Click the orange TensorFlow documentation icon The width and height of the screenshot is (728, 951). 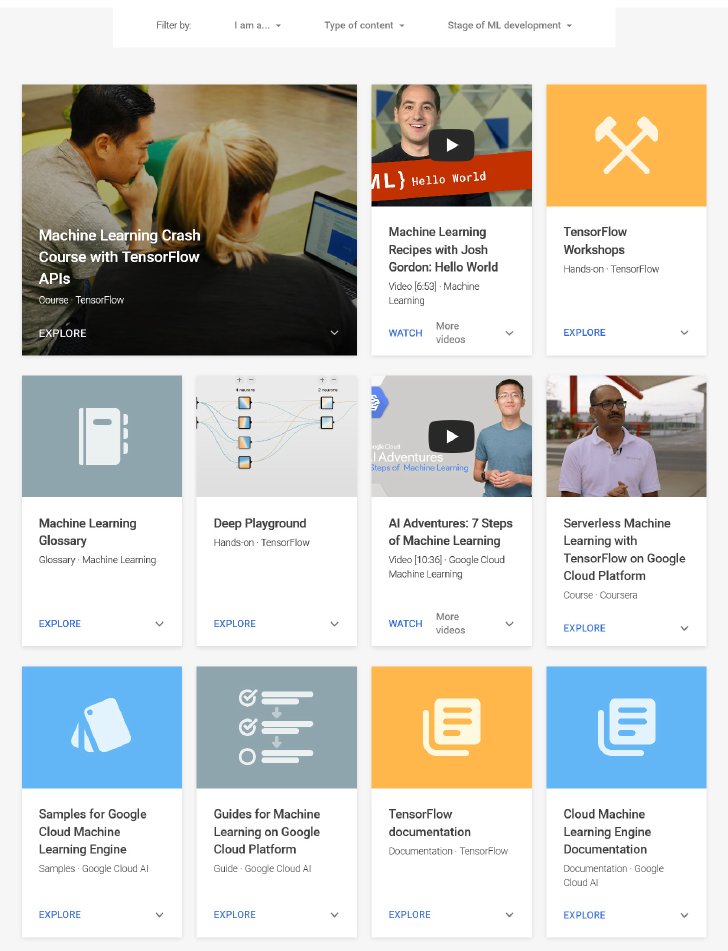(x=451, y=727)
